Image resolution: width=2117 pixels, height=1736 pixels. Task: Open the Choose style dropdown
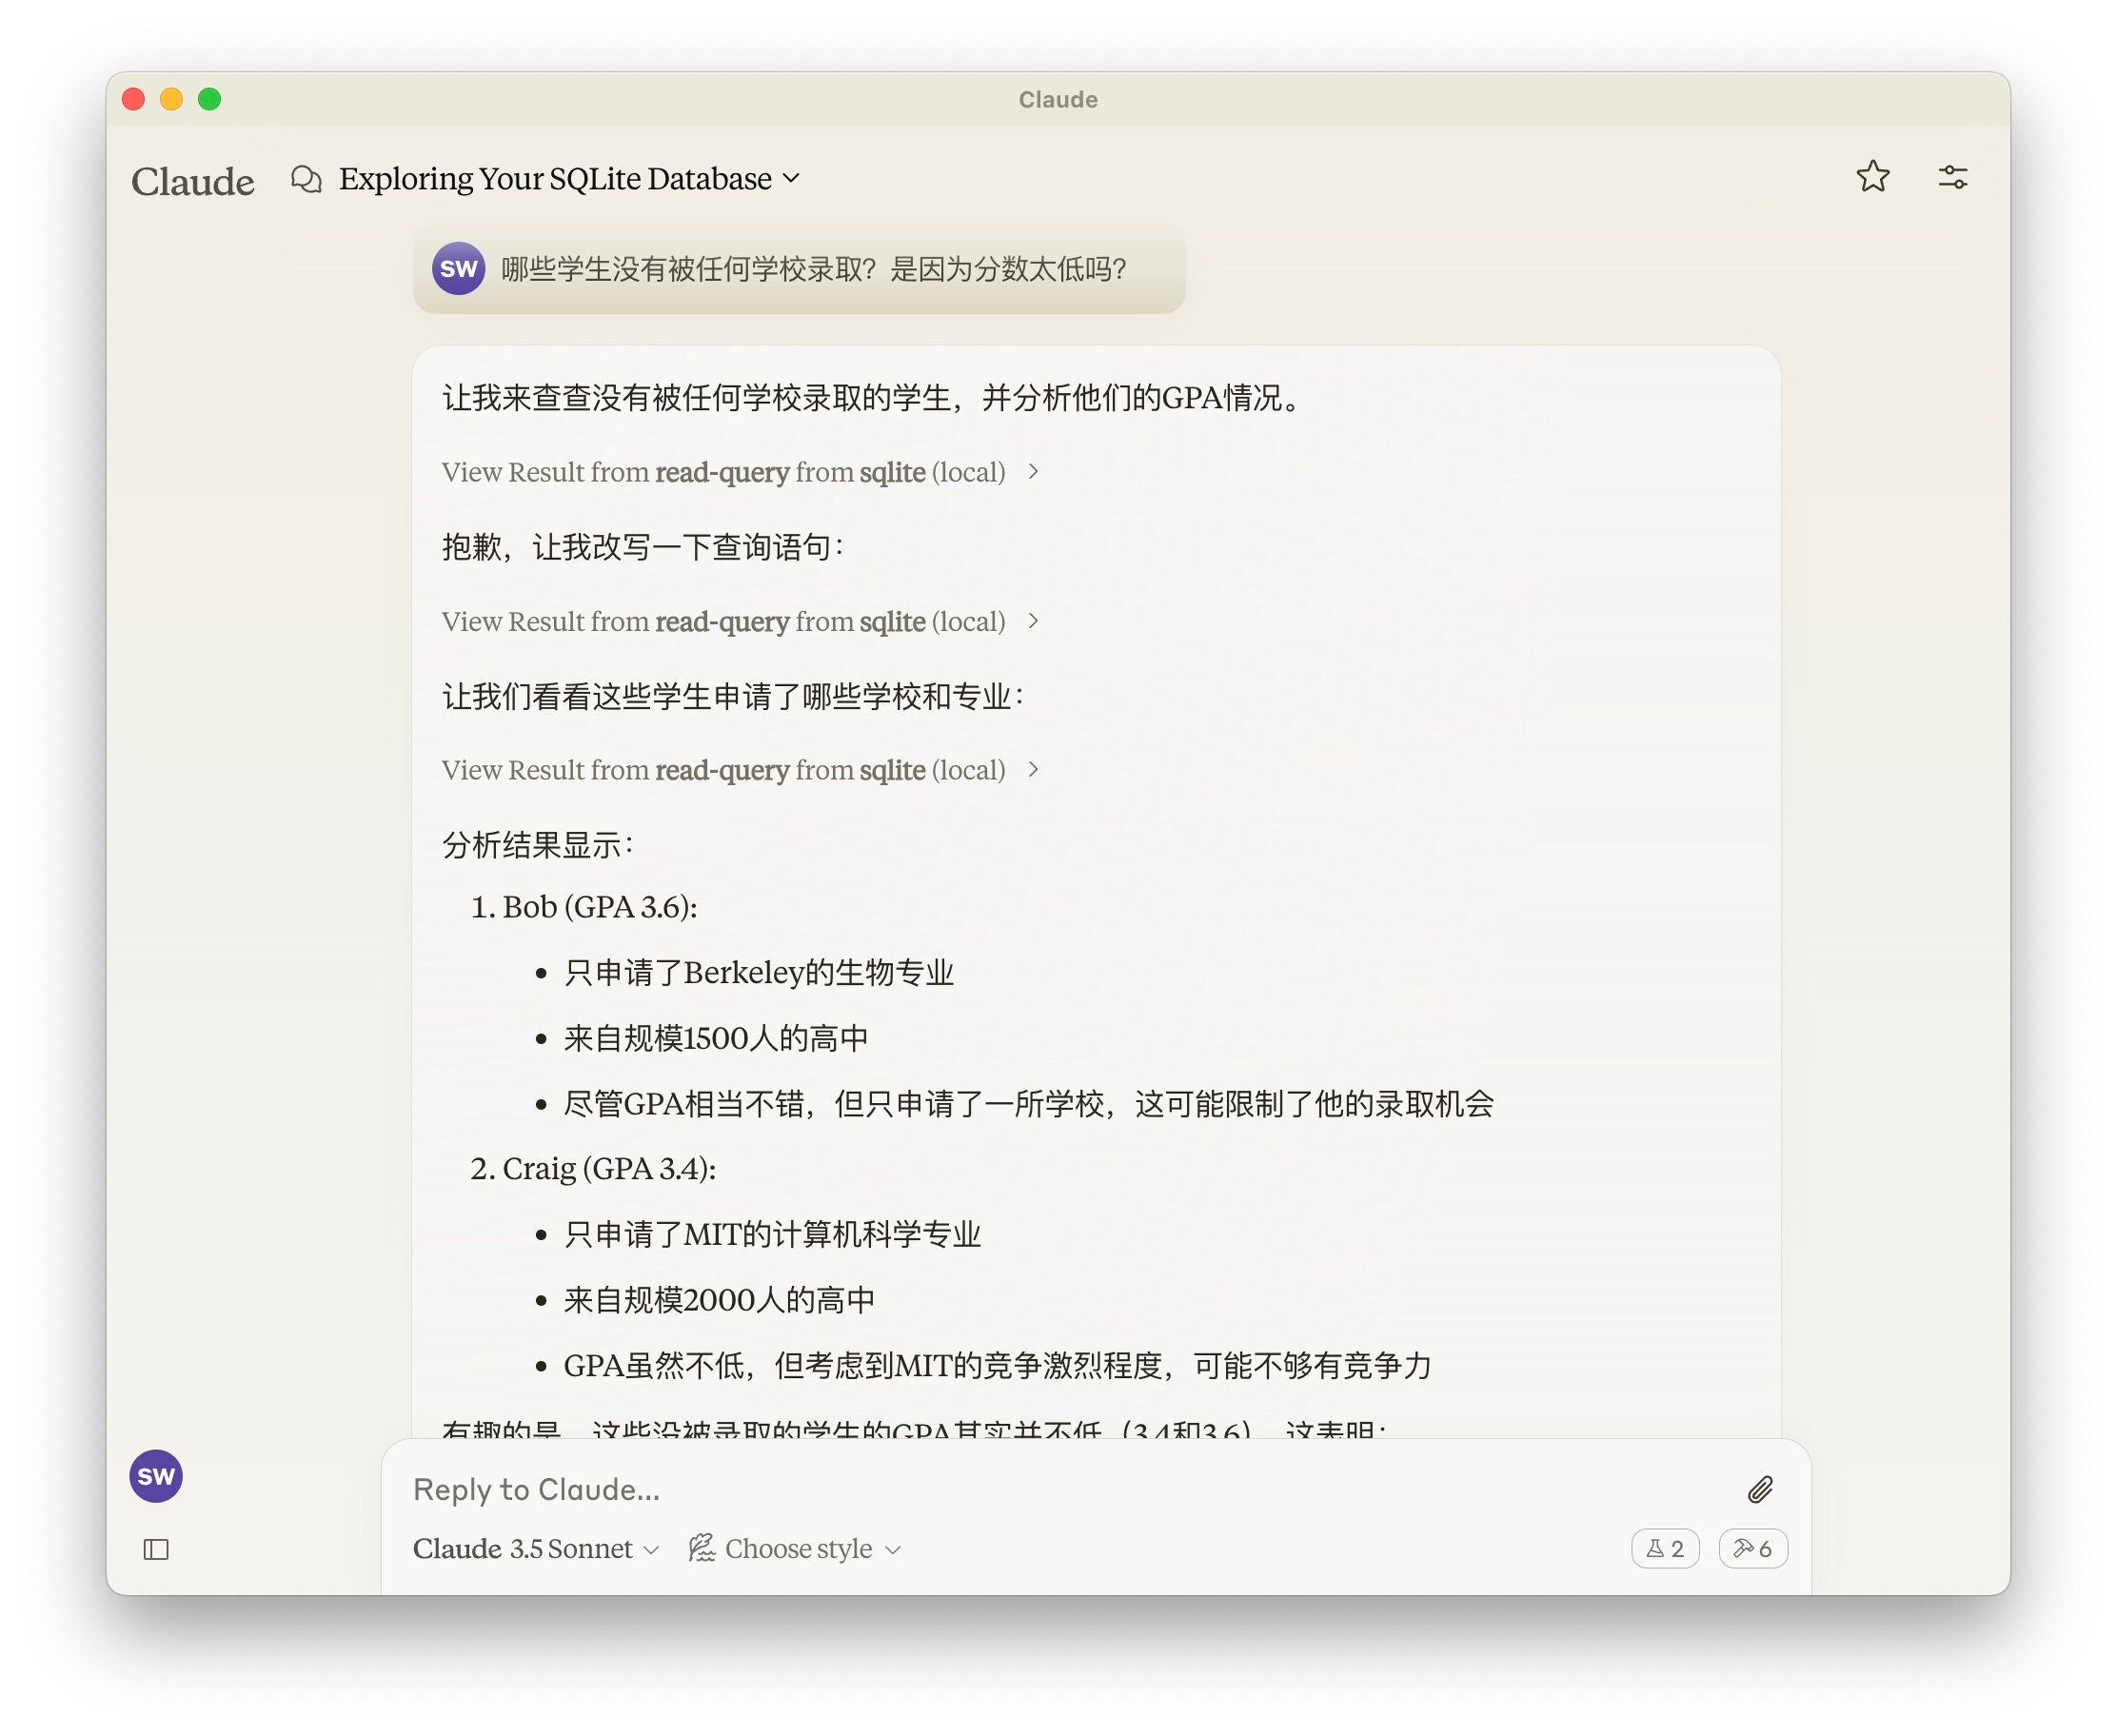tap(795, 1549)
